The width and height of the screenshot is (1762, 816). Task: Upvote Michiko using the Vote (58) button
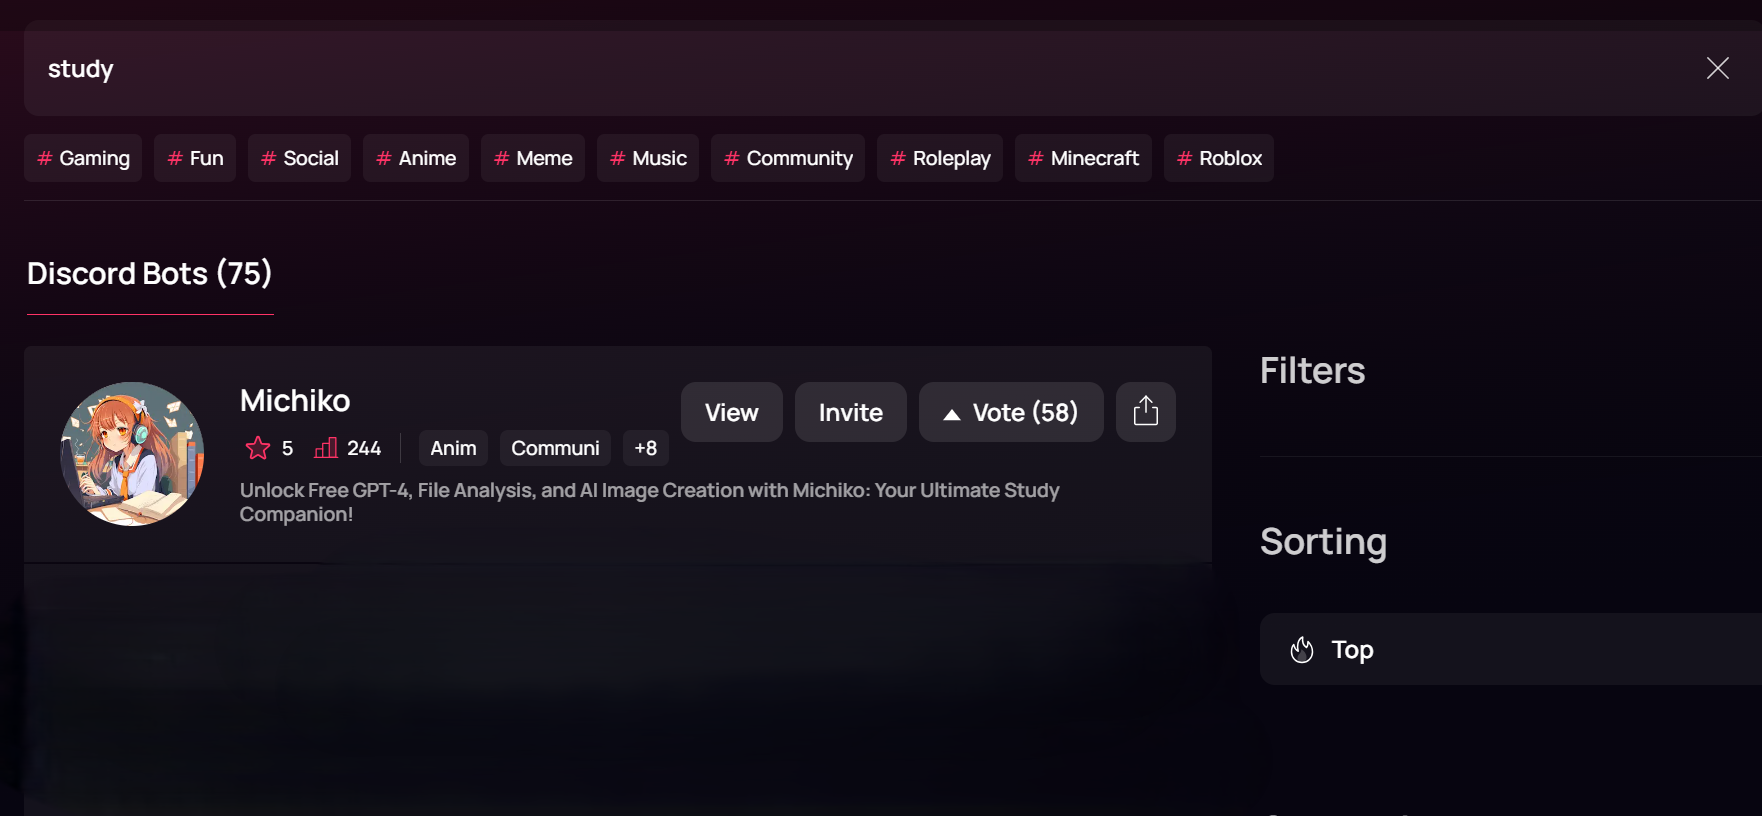point(1010,412)
